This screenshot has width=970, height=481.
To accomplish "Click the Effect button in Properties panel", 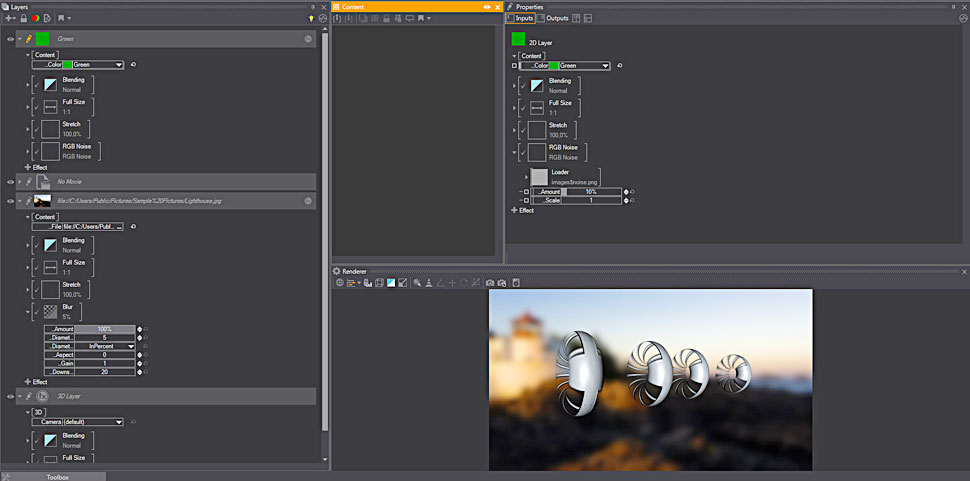I will 524,210.
